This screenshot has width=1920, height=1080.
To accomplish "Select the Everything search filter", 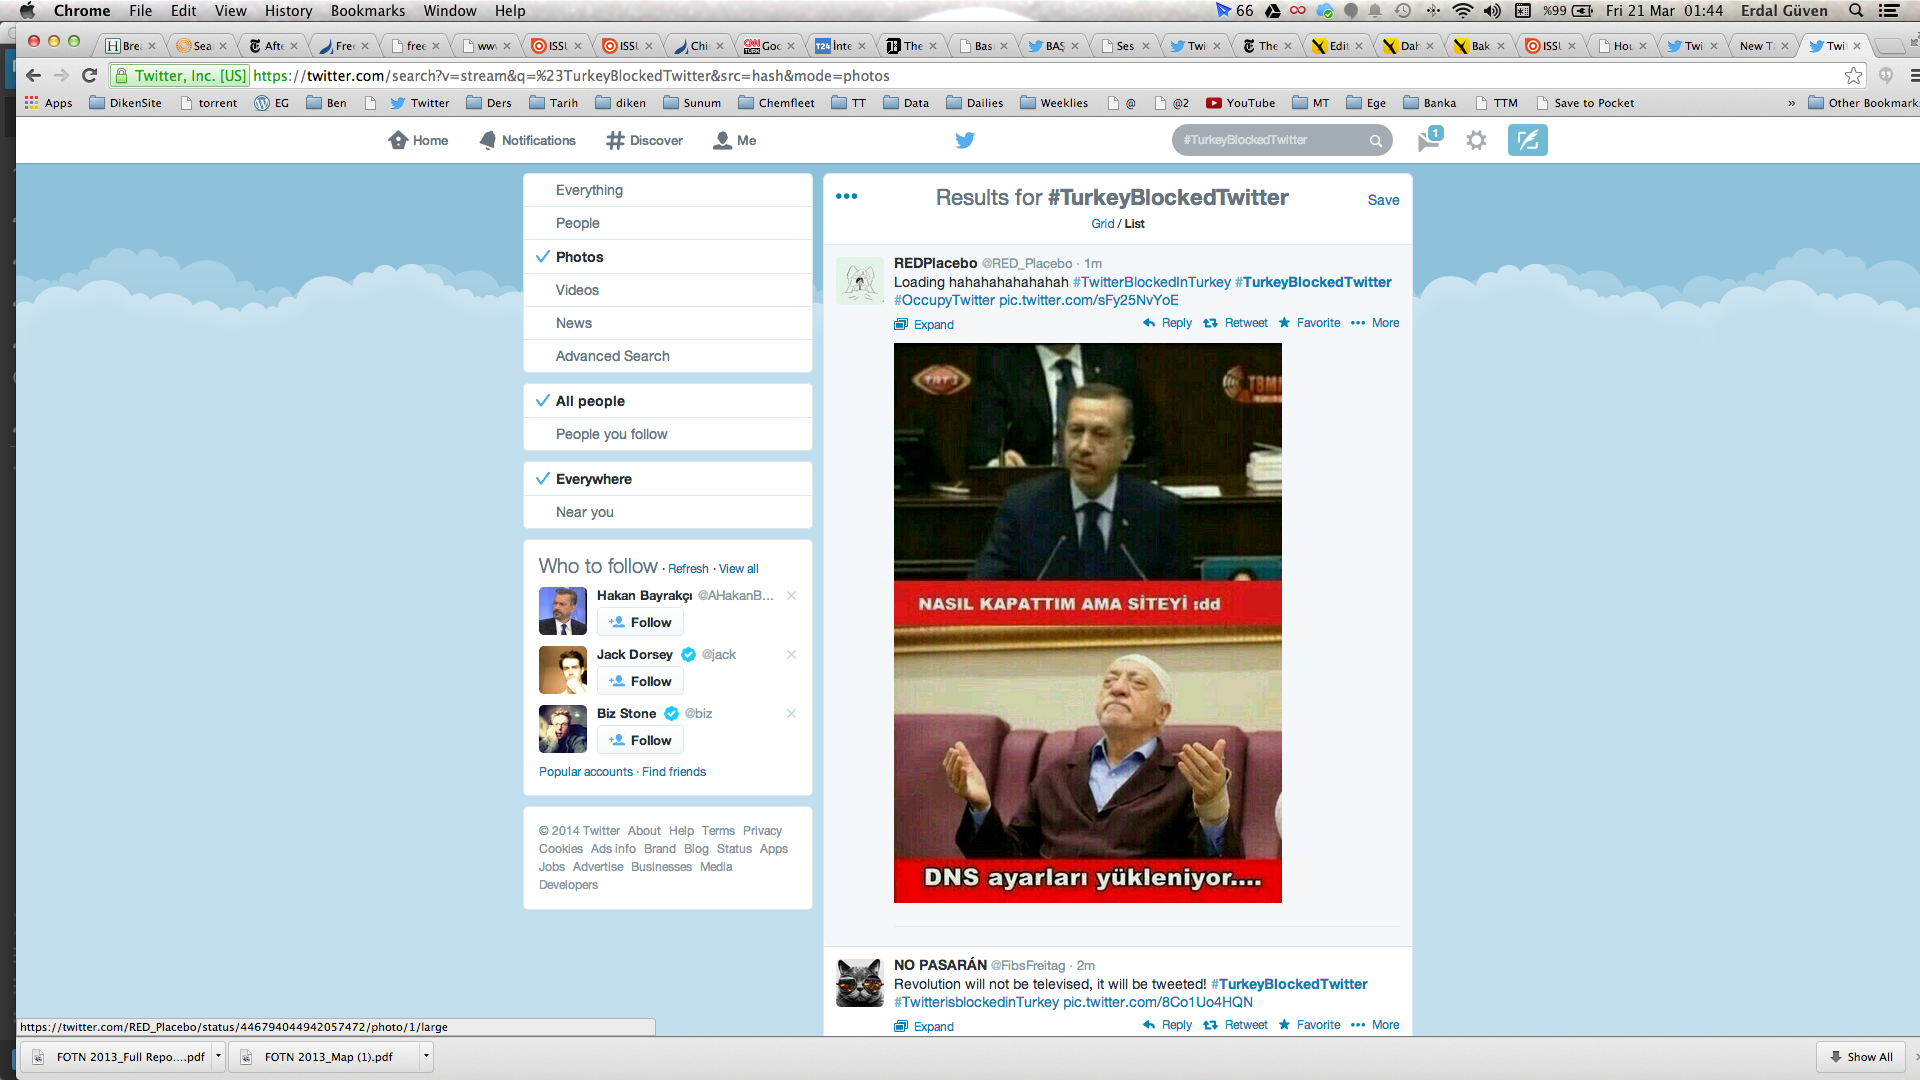I will 668,190.
